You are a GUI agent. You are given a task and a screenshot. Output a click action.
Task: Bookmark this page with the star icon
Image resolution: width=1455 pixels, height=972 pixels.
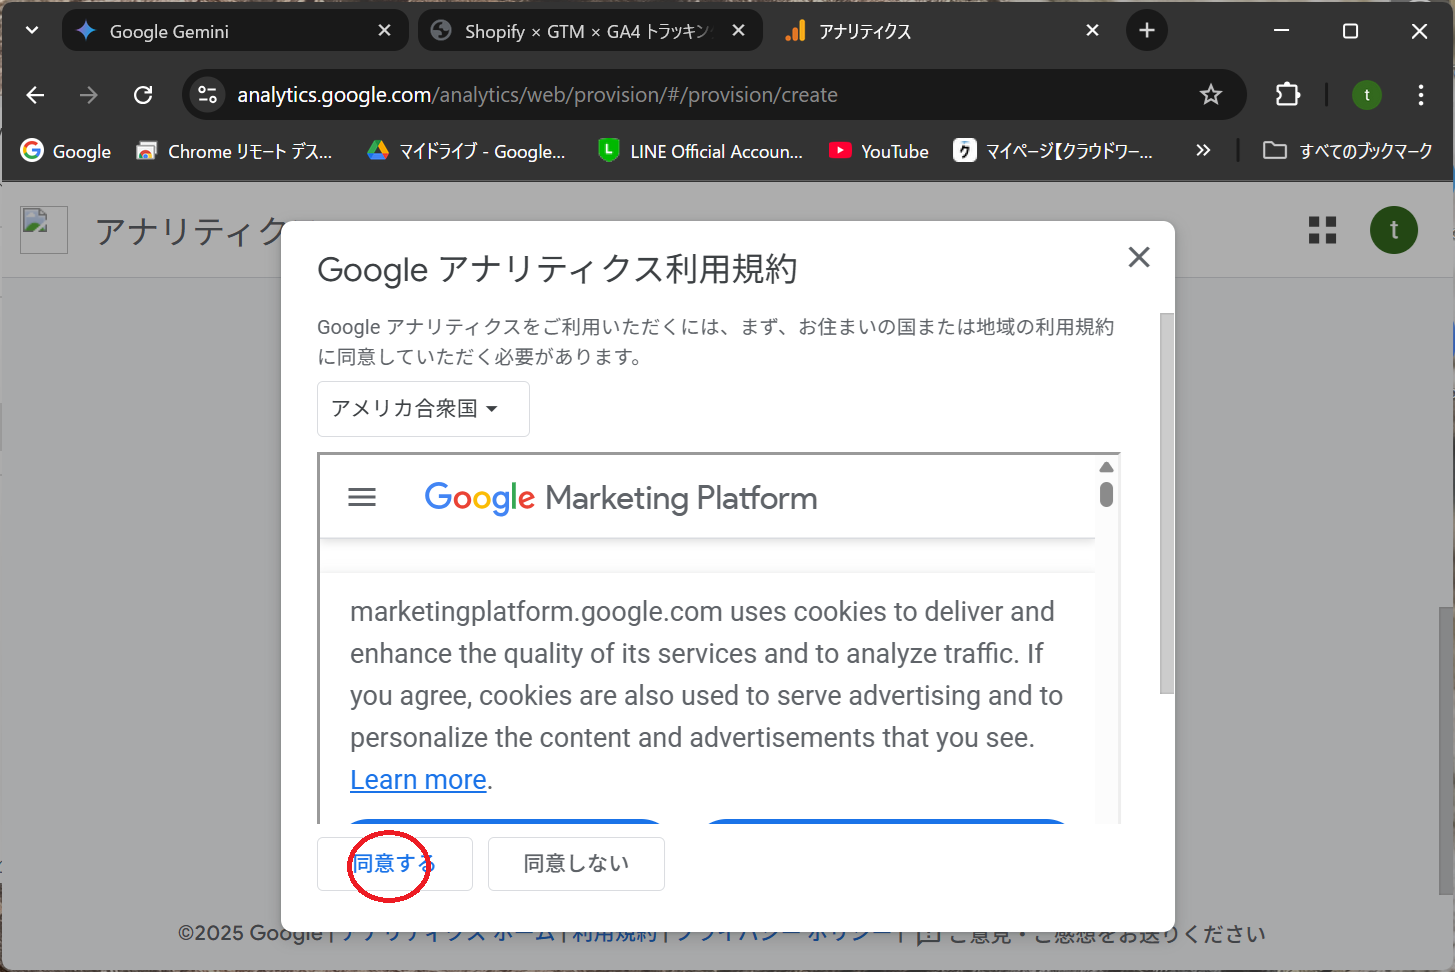(1211, 95)
